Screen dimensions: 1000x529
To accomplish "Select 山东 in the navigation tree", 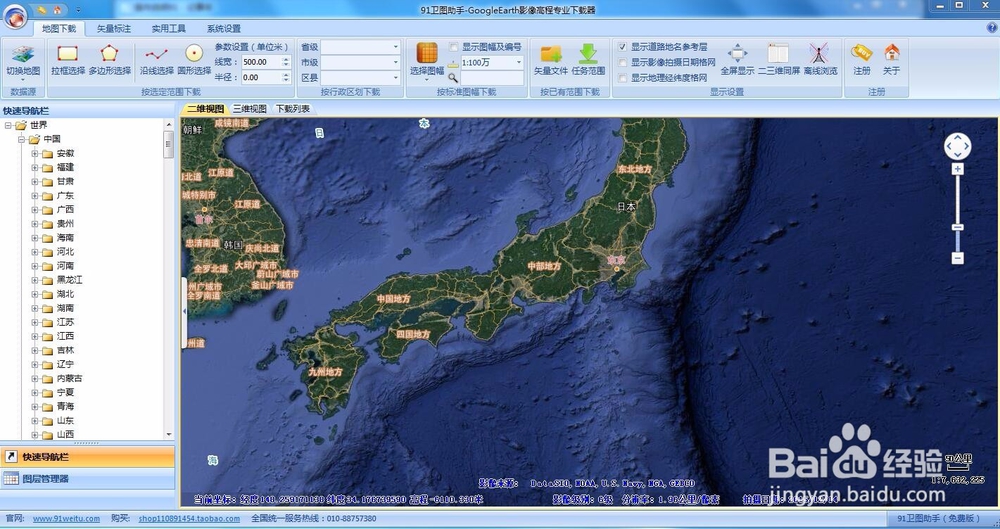I will pos(65,421).
